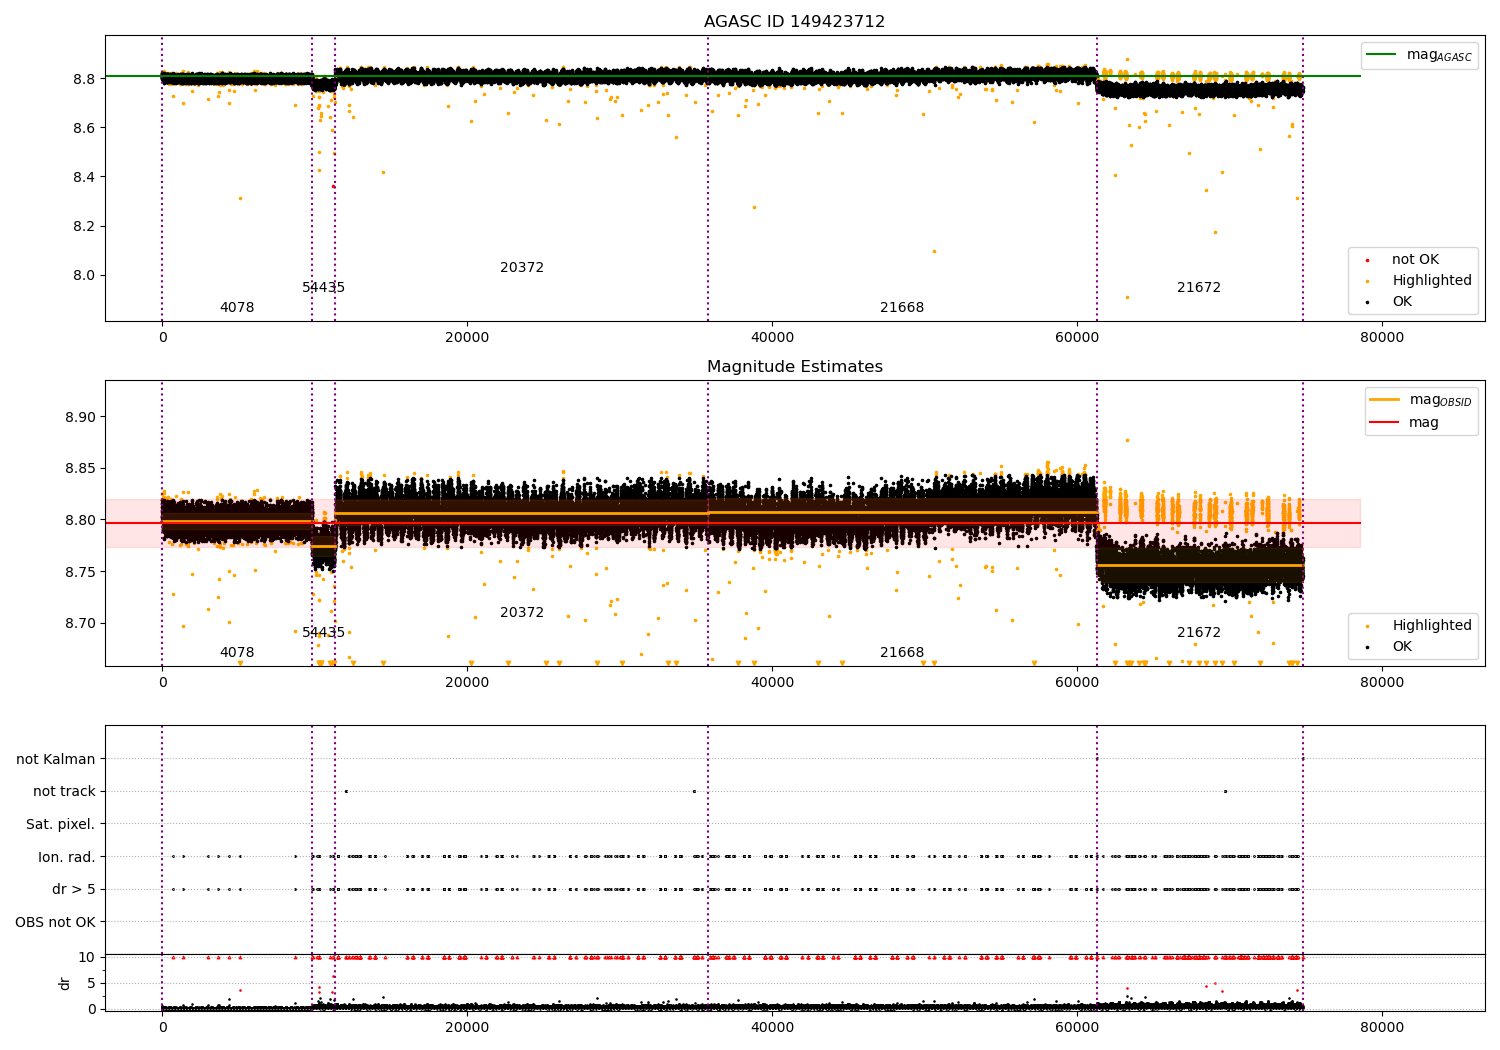
Task: Click OBSID label '20372' in the AGASC ID plot
Action: coord(522,268)
